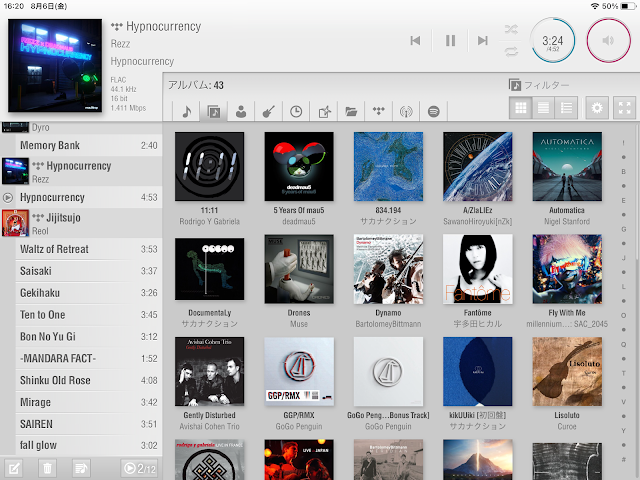Play Shinku Old Rose in the queue
Screen dimensions: 640x480
tap(89, 380)
